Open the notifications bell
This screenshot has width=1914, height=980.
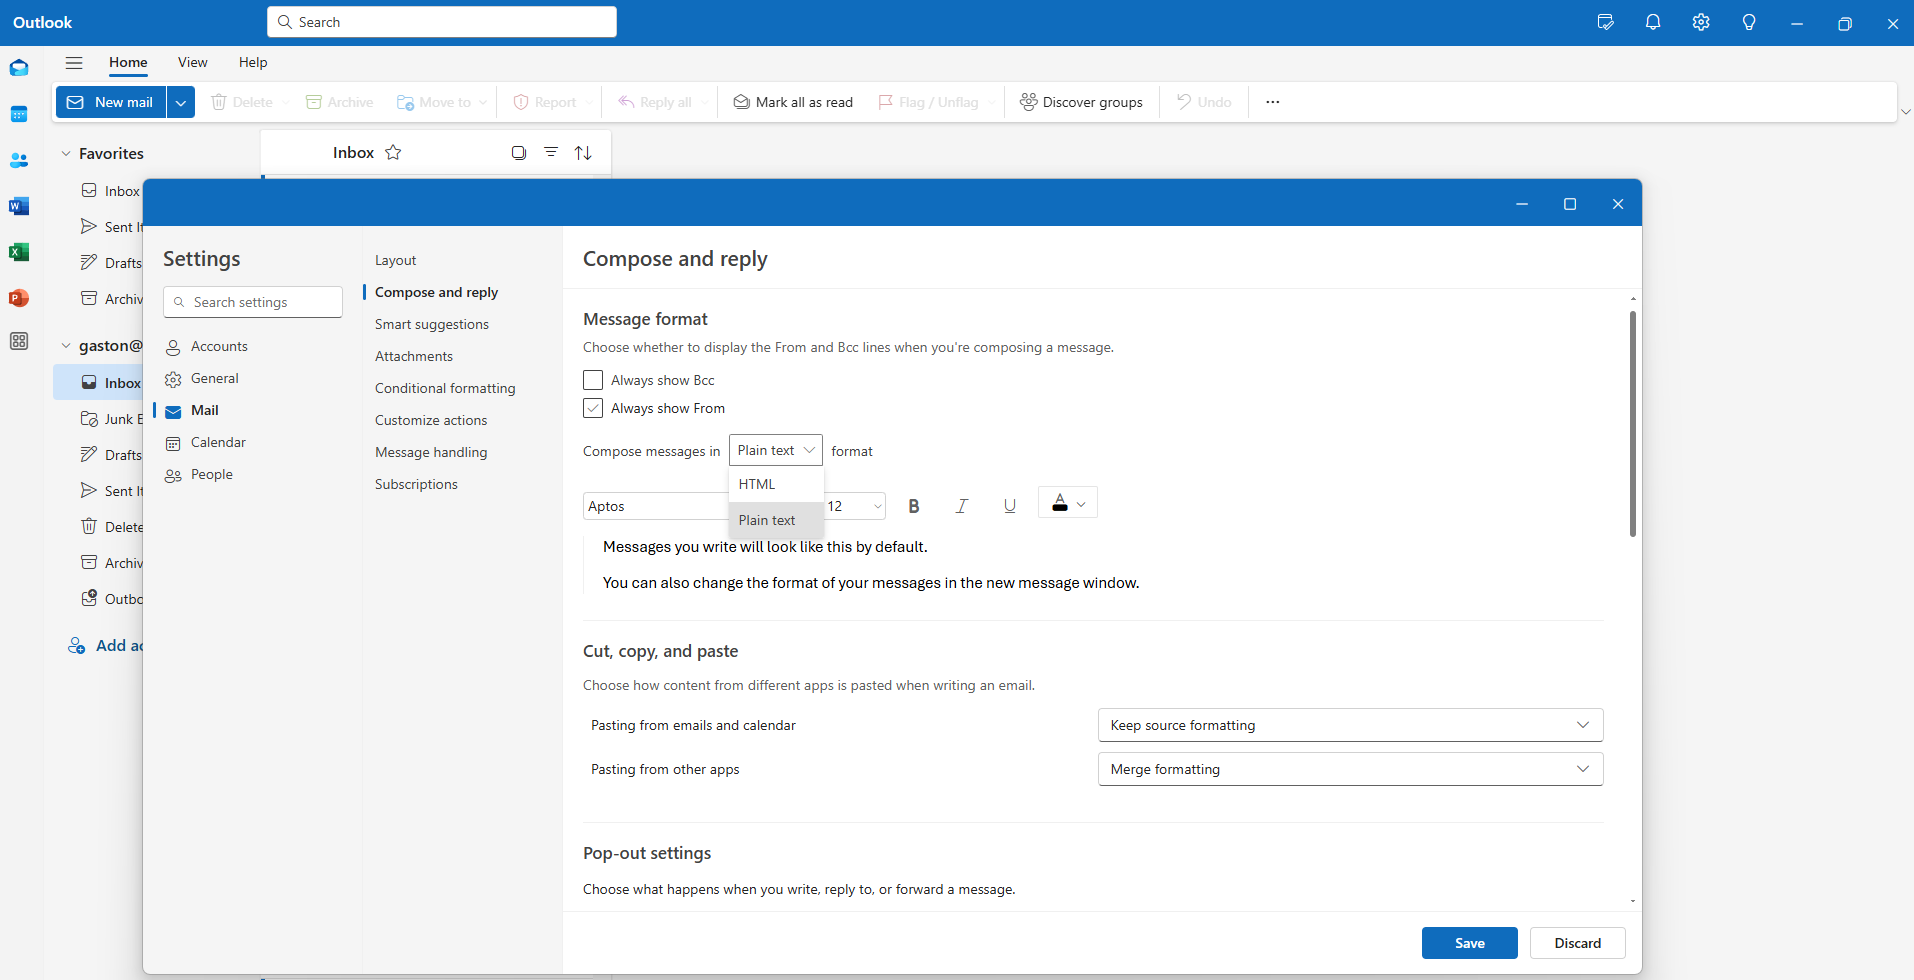(x=1653, y=22)
